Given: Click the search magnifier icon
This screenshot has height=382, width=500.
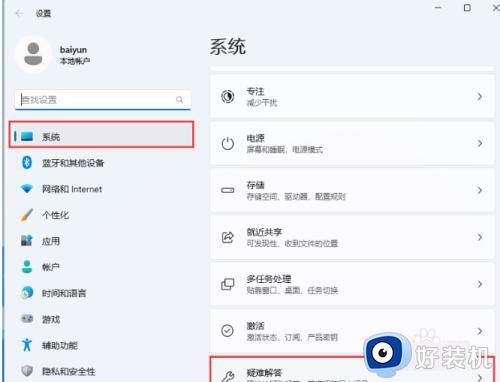Looking at the screenshot, I should click(x=179, y=99).
